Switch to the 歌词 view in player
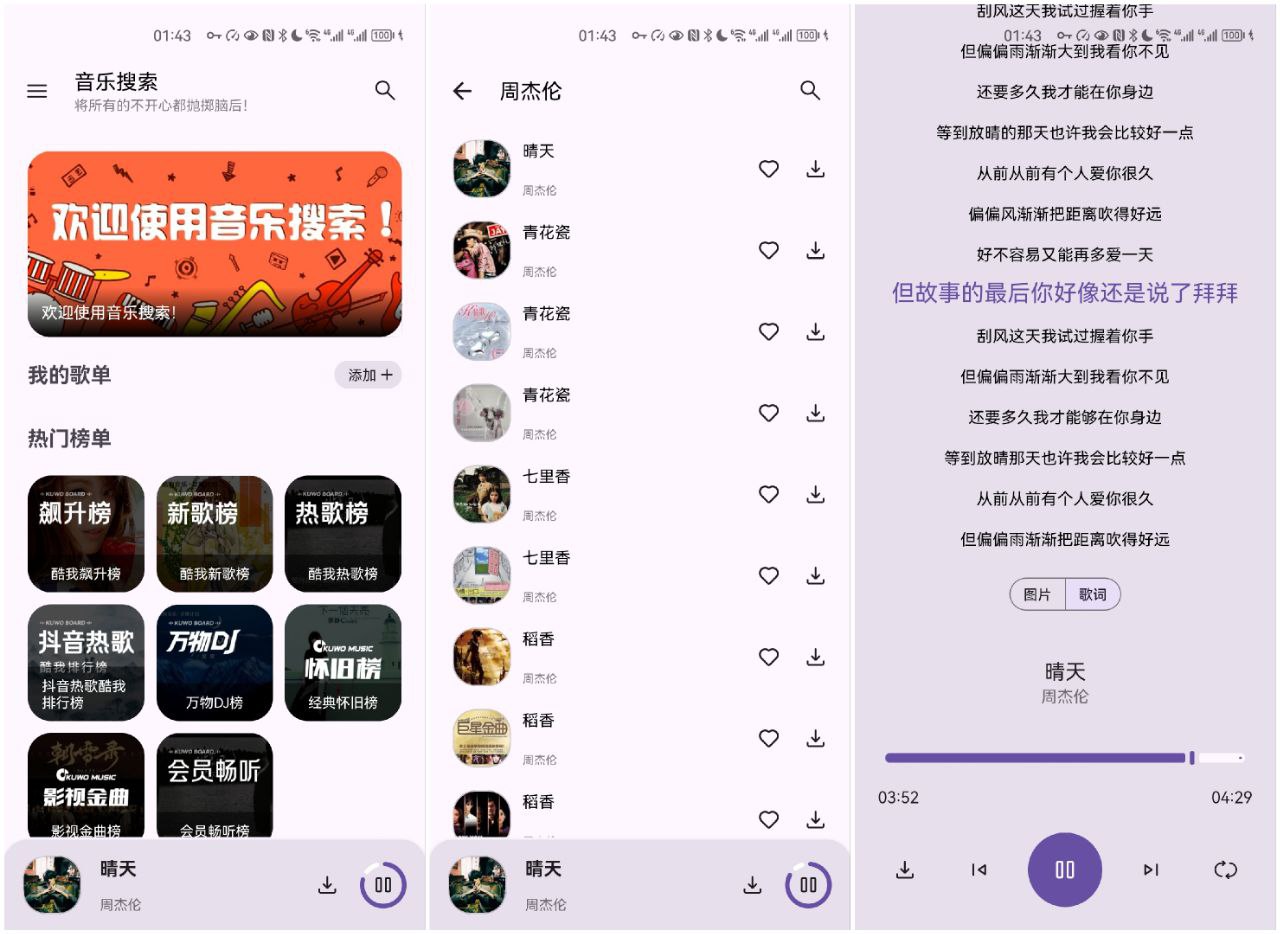 coord(1093,594)
